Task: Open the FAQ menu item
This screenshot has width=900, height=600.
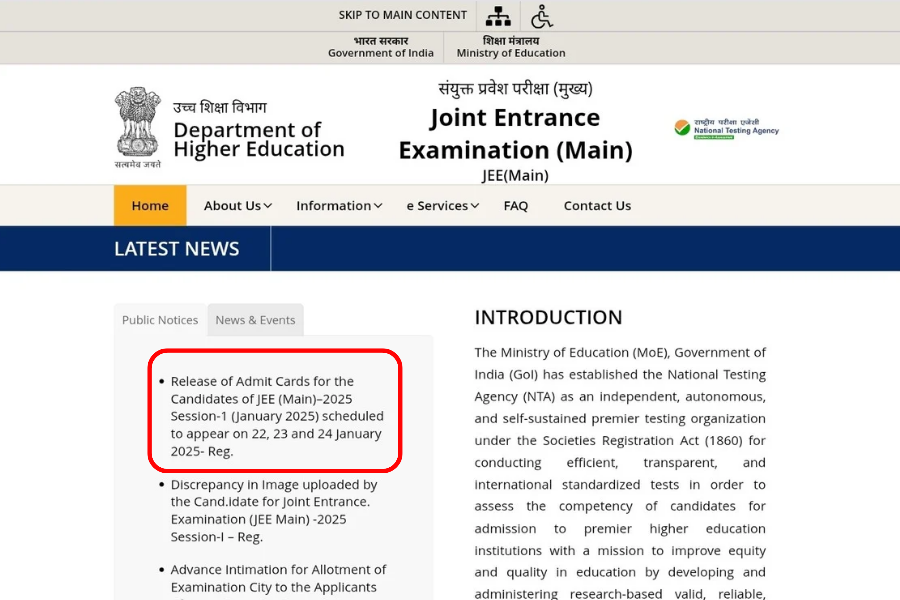Action: pos(516,206)
